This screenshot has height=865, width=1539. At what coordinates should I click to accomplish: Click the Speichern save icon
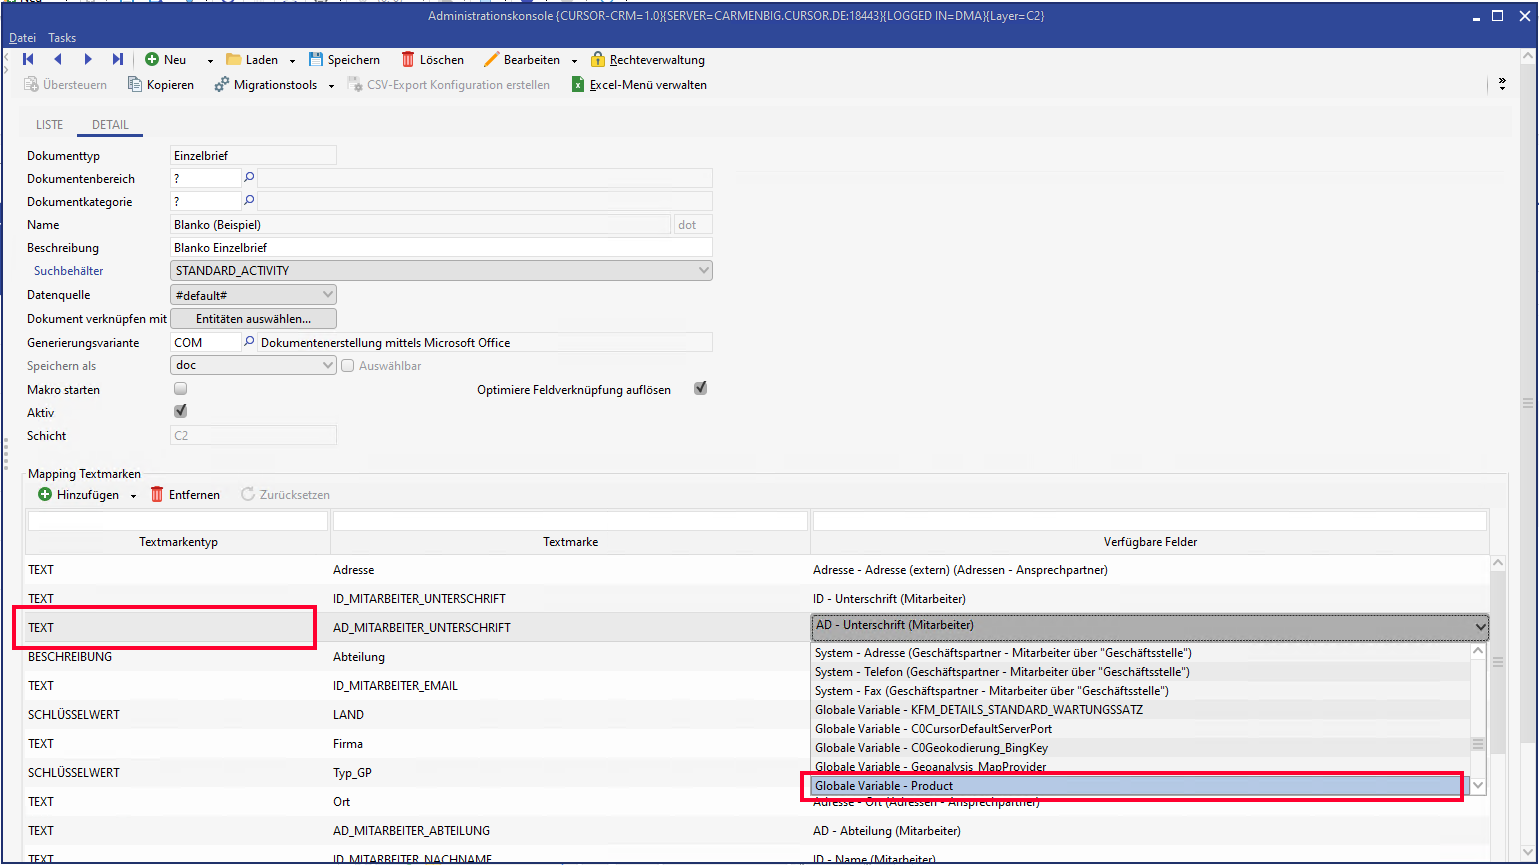coord(316,60)
